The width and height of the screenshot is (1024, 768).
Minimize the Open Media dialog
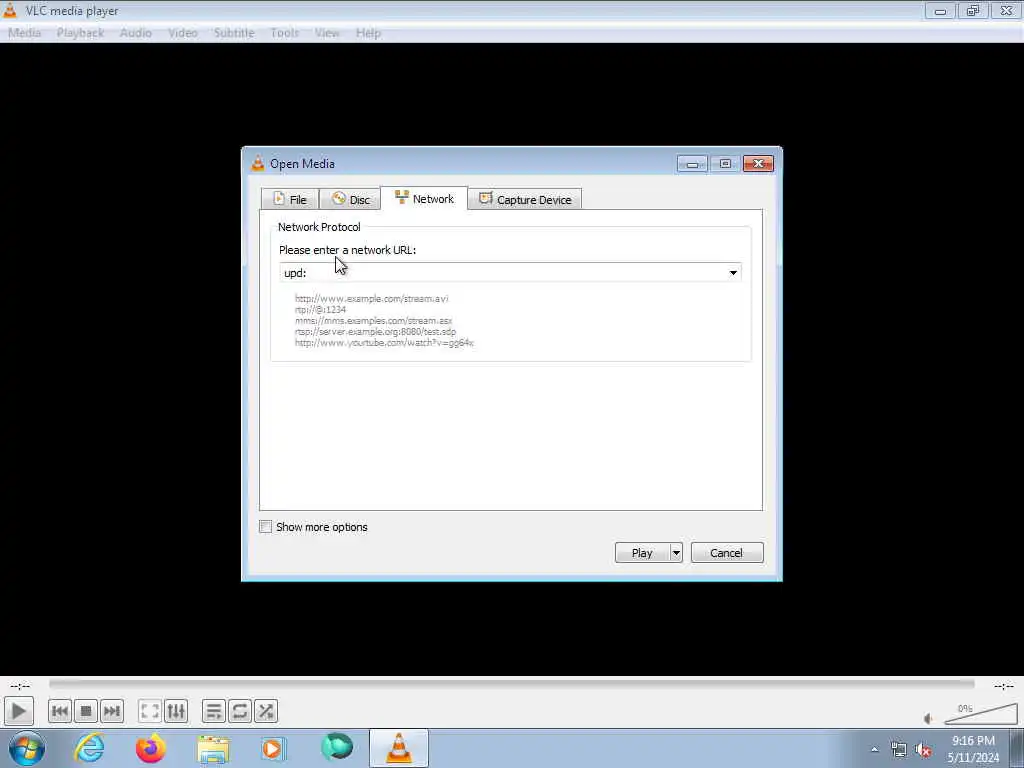pyautogui.click(x=692, y=163)
